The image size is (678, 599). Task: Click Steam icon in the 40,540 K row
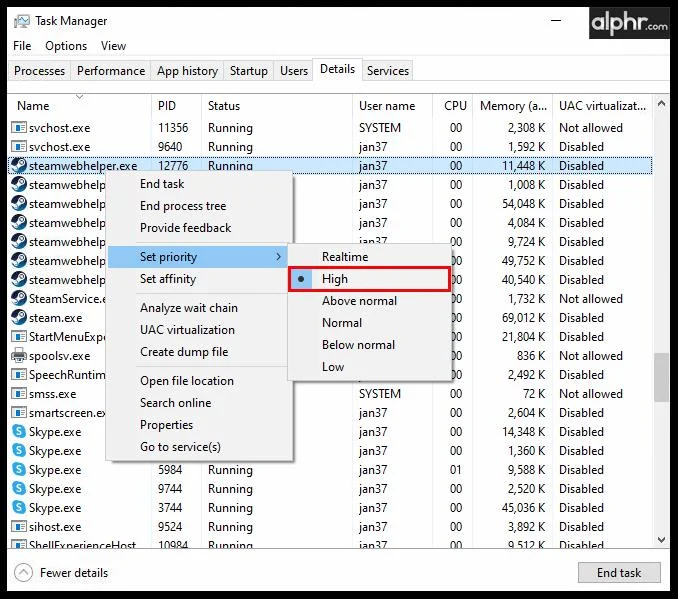pos(19,280)
